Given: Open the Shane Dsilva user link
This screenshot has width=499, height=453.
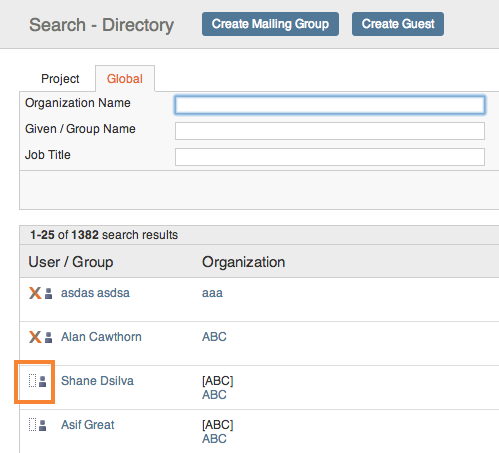Looking at the screenshot, I should [97, 381].
